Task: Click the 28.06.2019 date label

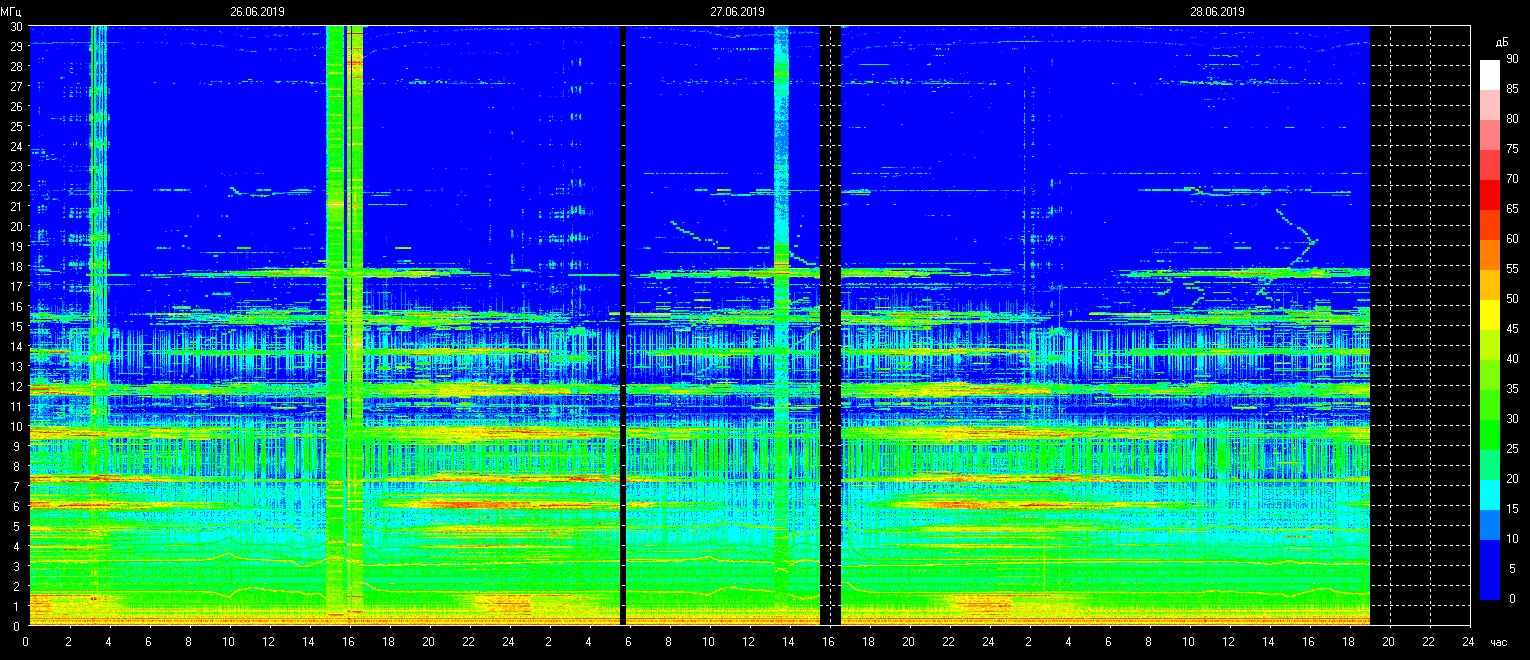Action: 1217,12
